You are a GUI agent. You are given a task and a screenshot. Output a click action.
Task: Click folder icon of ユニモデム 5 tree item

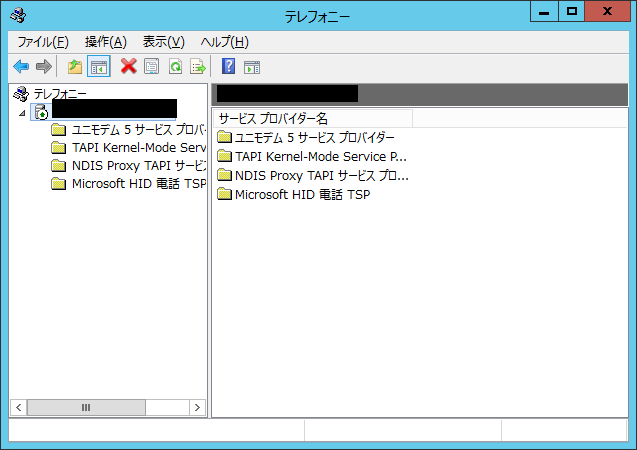coord(58,130)
